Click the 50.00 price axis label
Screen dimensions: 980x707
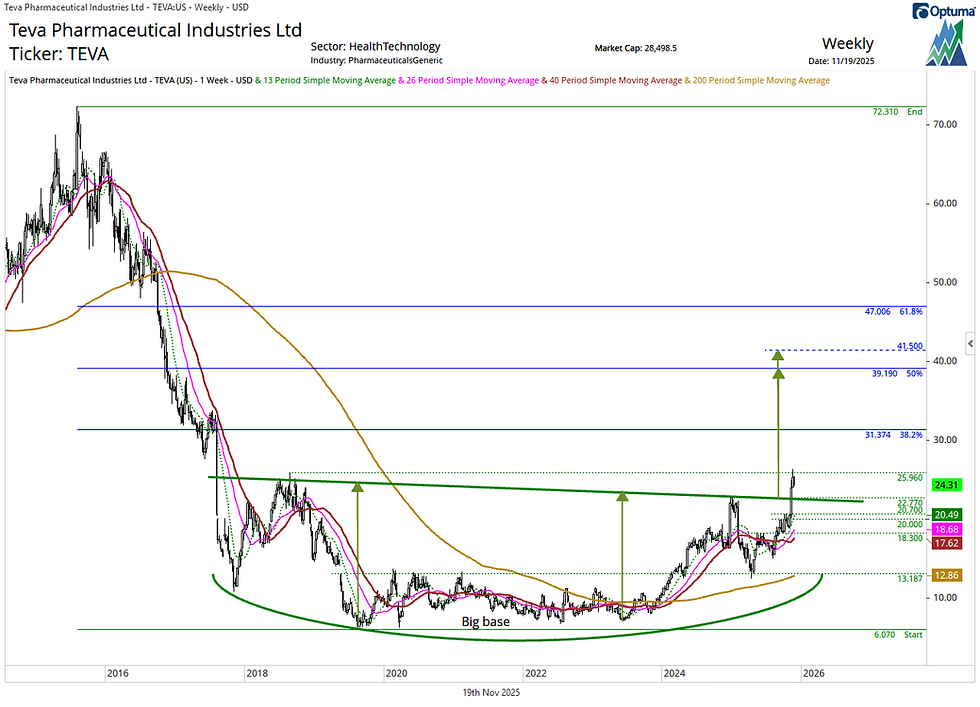945,282
